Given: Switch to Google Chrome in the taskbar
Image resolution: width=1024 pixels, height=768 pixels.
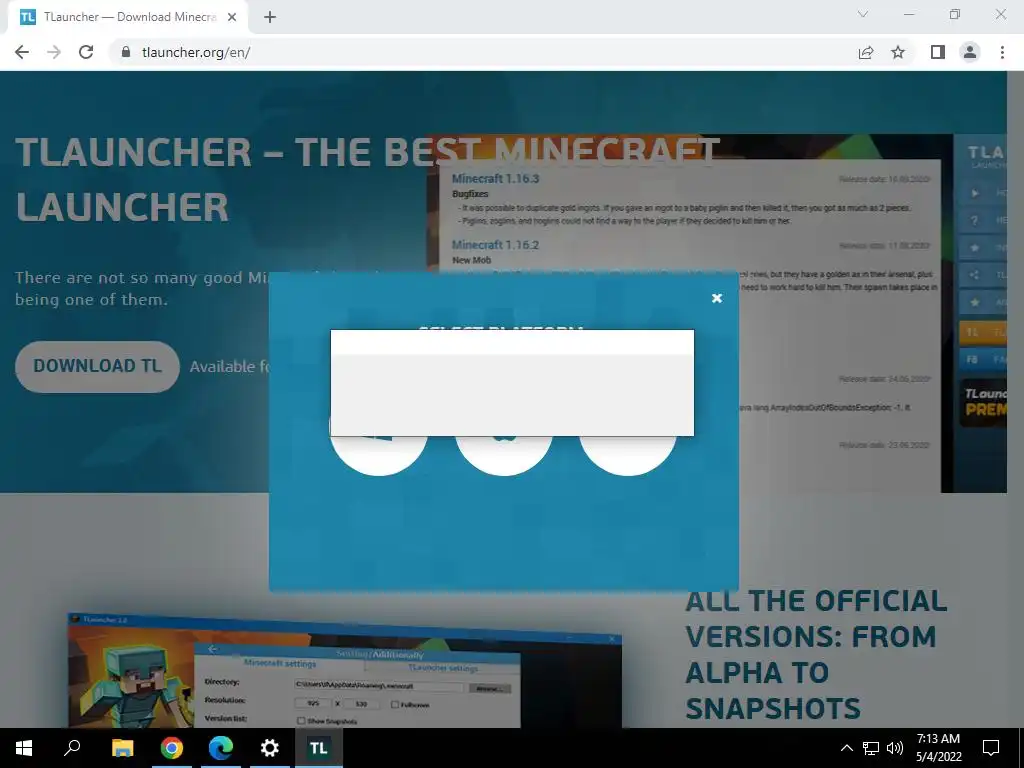Looking at the screenshot, I should pyautogui.click(x=172, y=748).
